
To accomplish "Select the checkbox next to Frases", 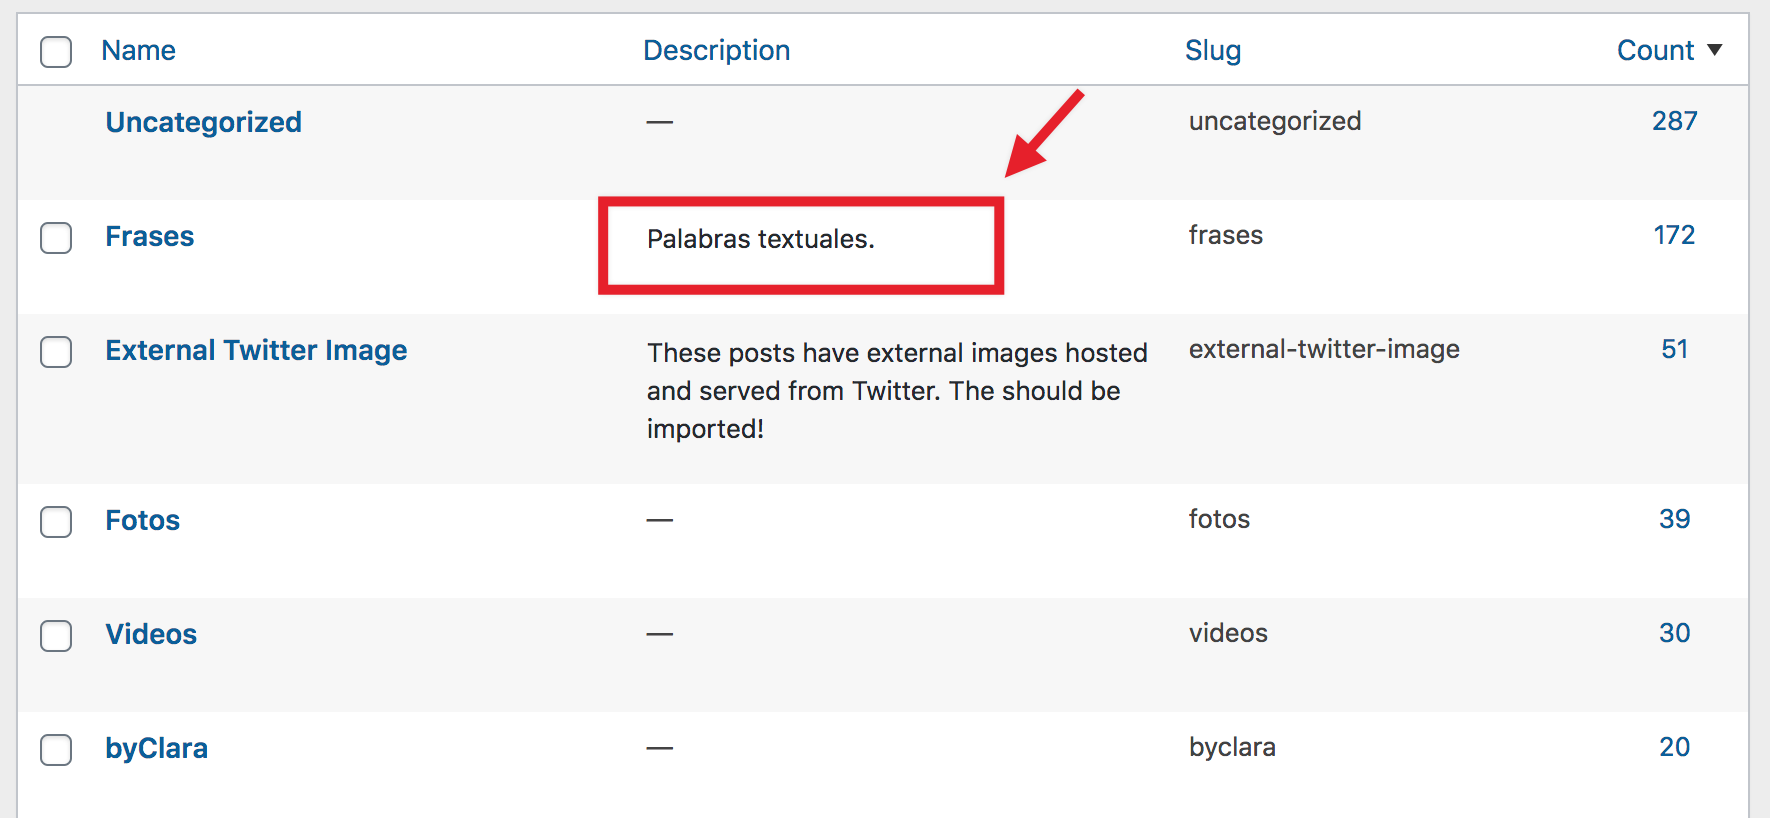I will (x=56, y=238).
